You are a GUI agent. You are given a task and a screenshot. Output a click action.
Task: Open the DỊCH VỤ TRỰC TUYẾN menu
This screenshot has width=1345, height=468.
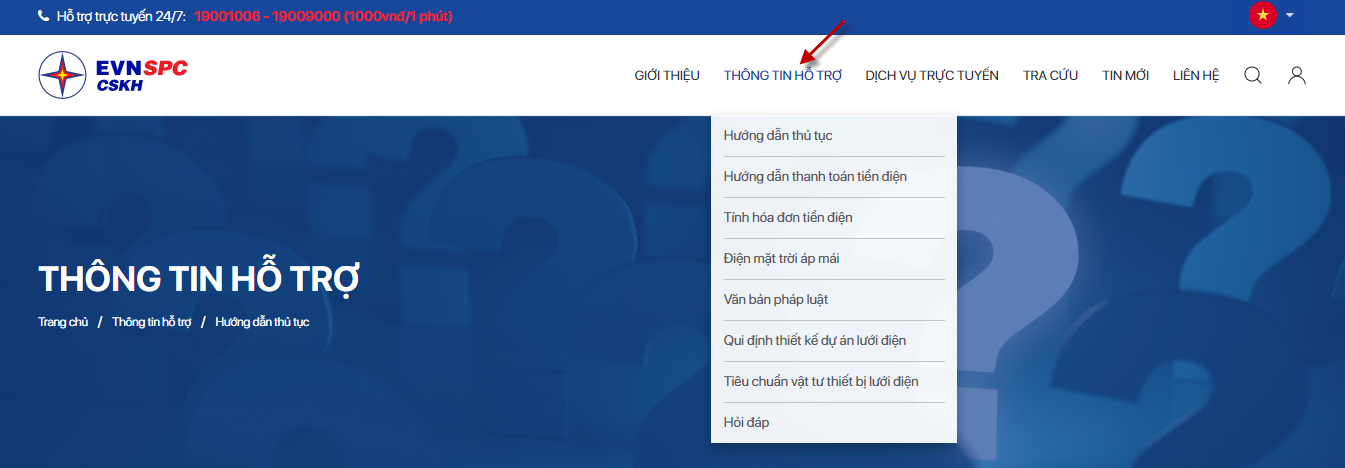tap(932, 76)
